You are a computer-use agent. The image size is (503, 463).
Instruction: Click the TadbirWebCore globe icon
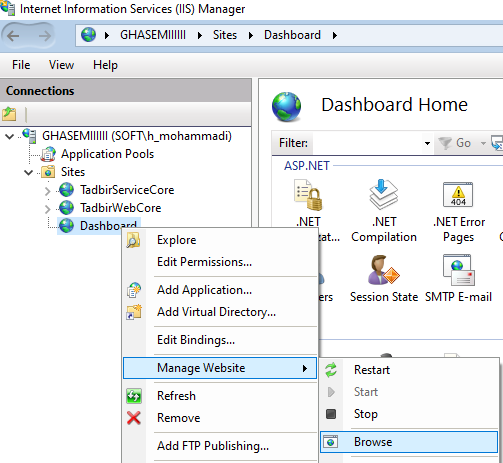(66, 208)
